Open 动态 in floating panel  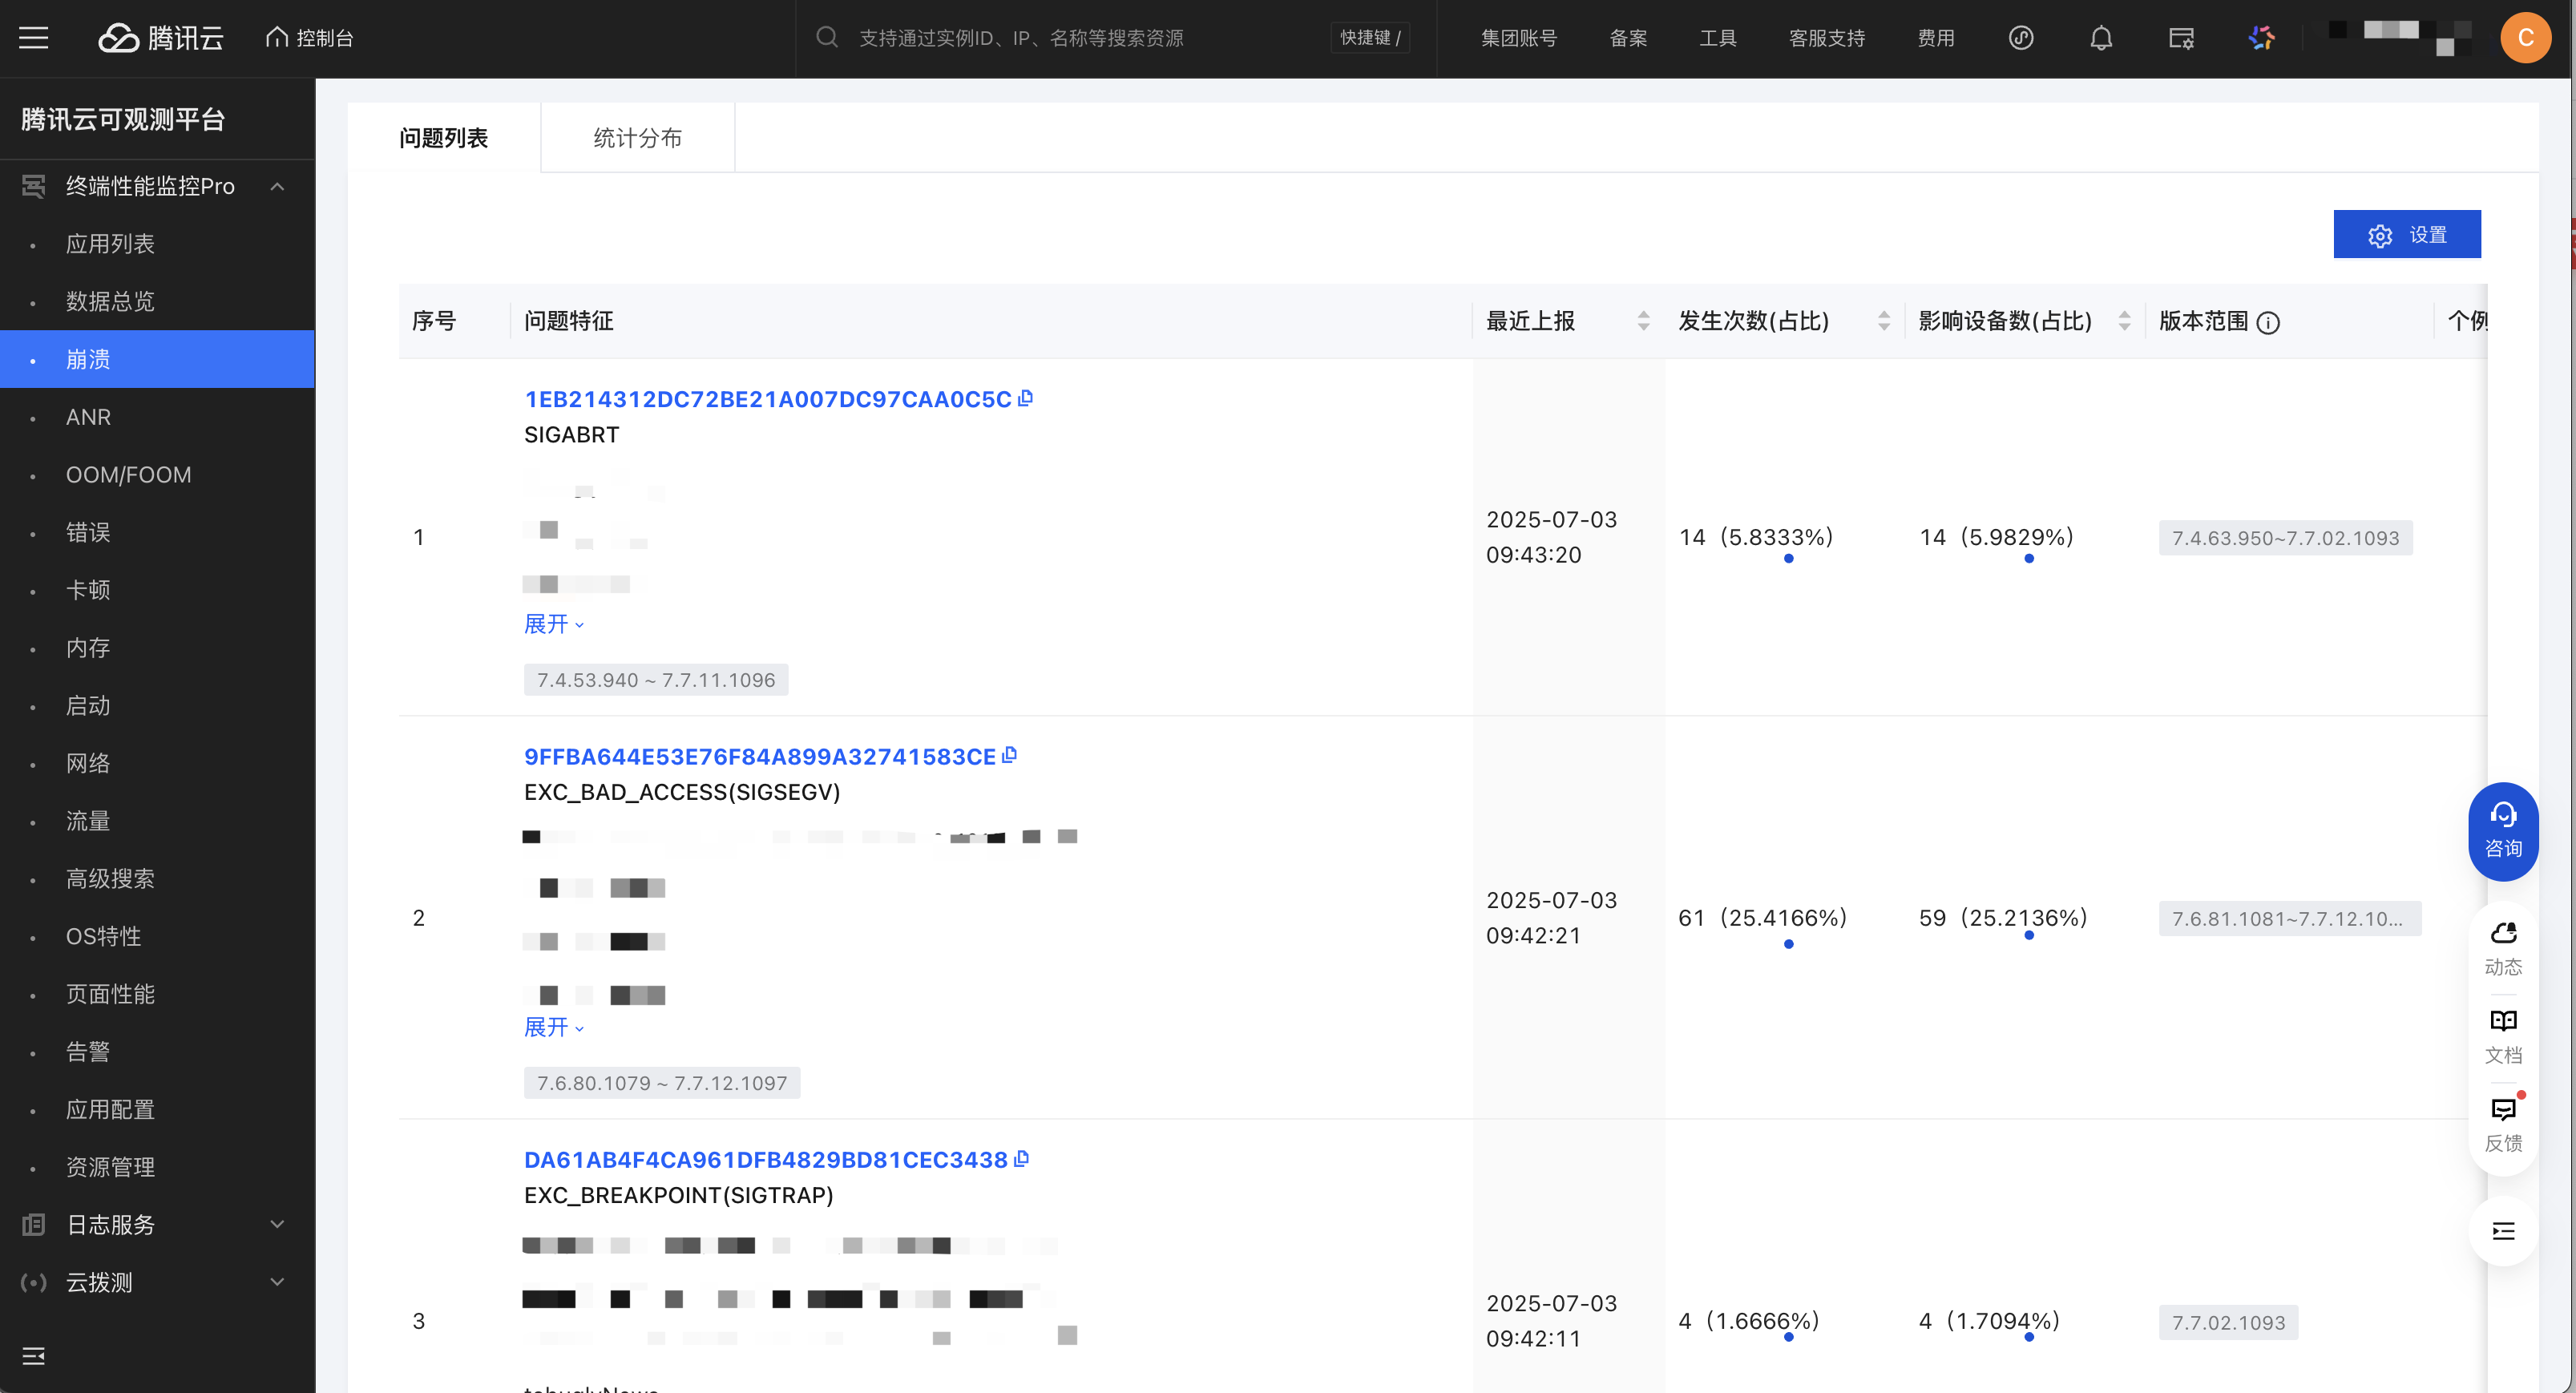click(2503, 948)
